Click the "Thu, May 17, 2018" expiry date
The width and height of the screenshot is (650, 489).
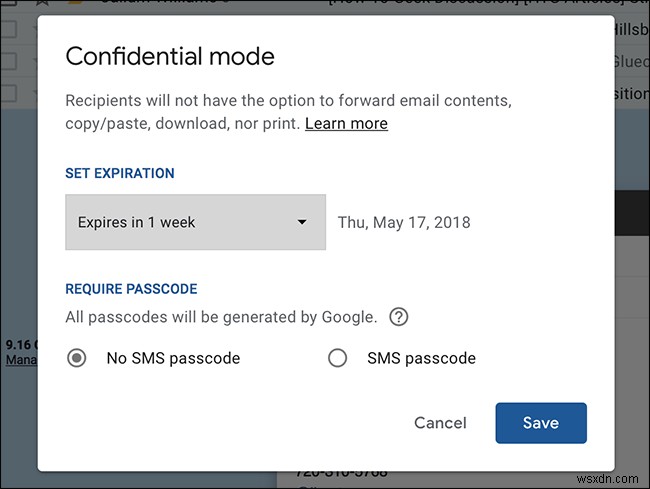click(404, 222)
